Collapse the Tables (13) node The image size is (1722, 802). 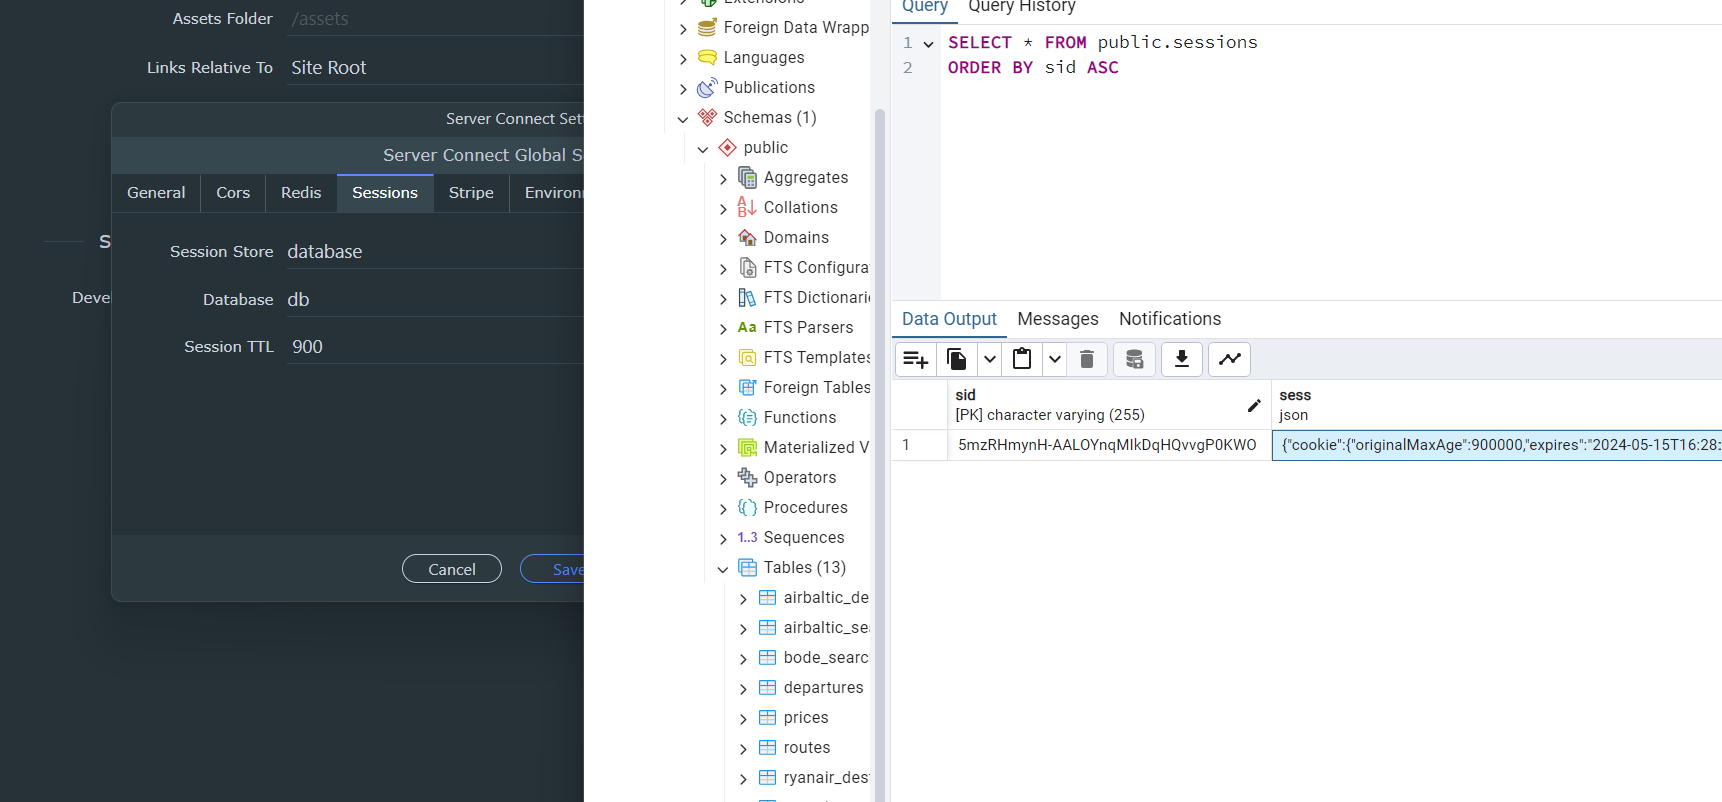(723, 569)
